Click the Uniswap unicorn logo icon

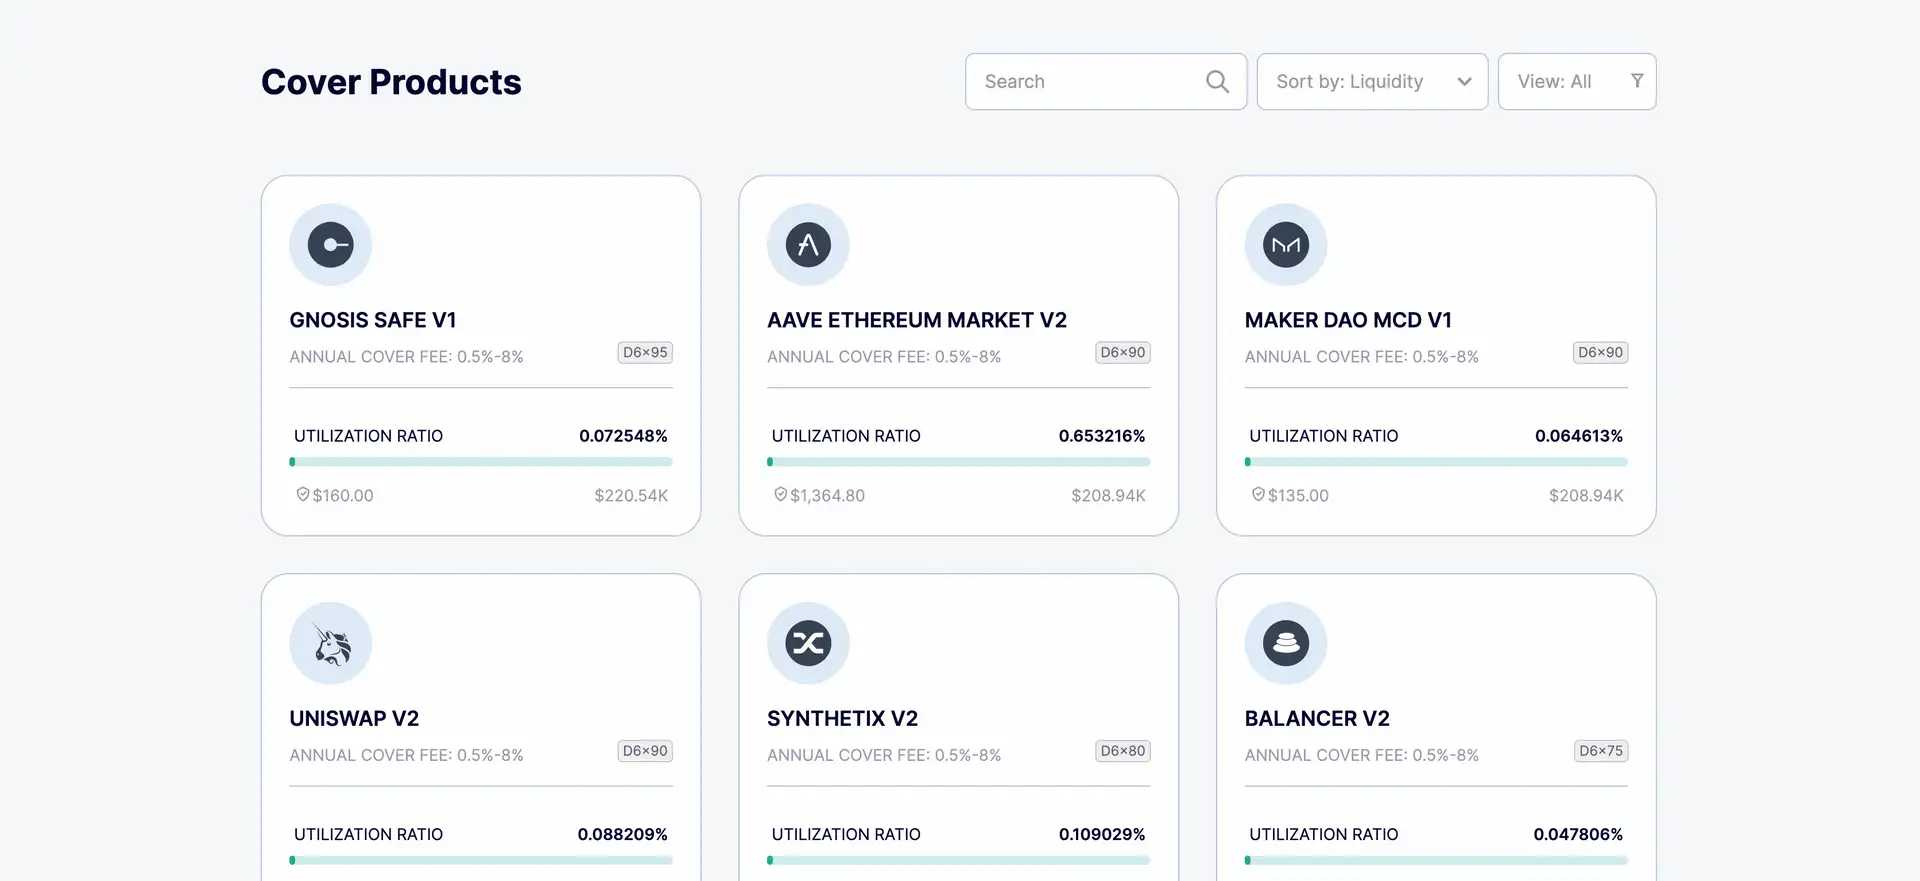click(x=330, y=643)
